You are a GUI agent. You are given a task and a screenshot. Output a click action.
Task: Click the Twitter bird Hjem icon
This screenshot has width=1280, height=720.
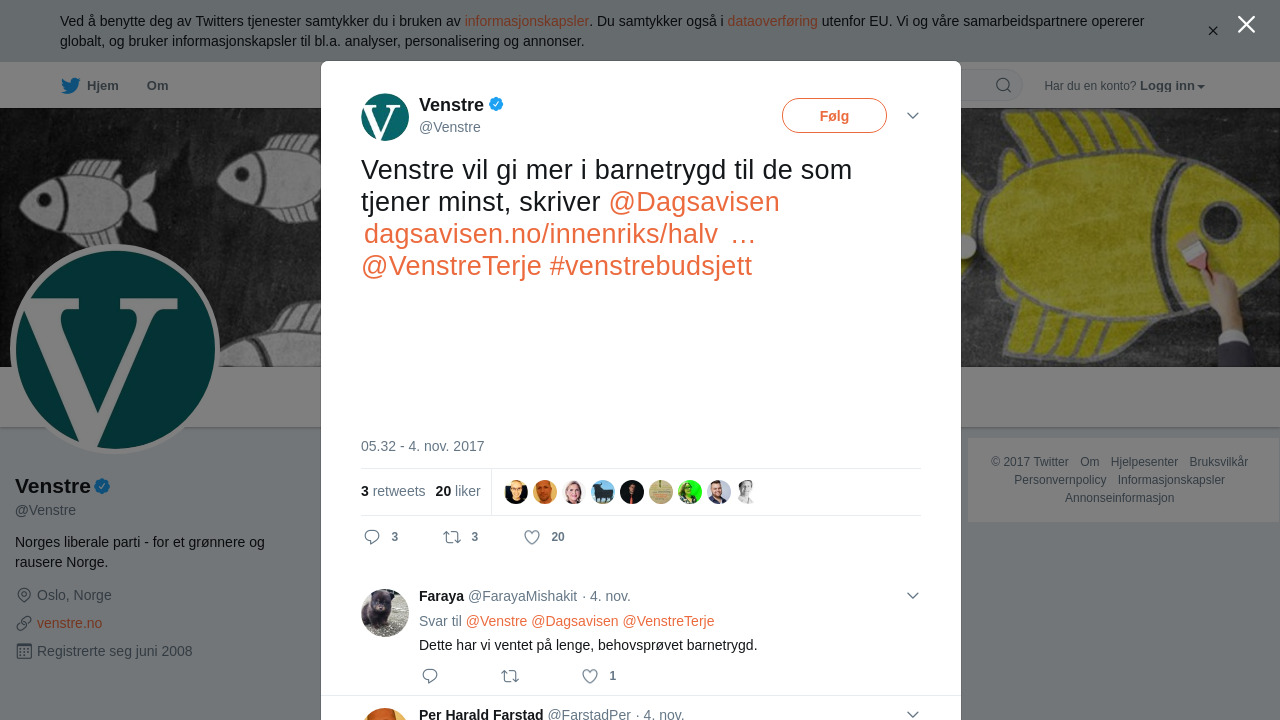70,85
